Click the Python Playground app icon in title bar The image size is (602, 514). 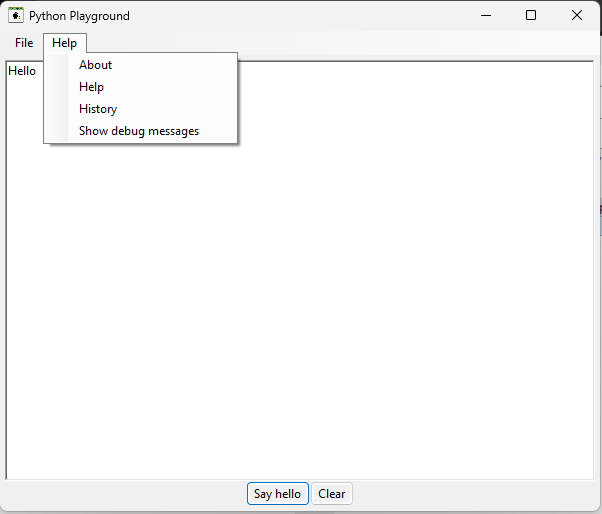(x=16, y=15)
